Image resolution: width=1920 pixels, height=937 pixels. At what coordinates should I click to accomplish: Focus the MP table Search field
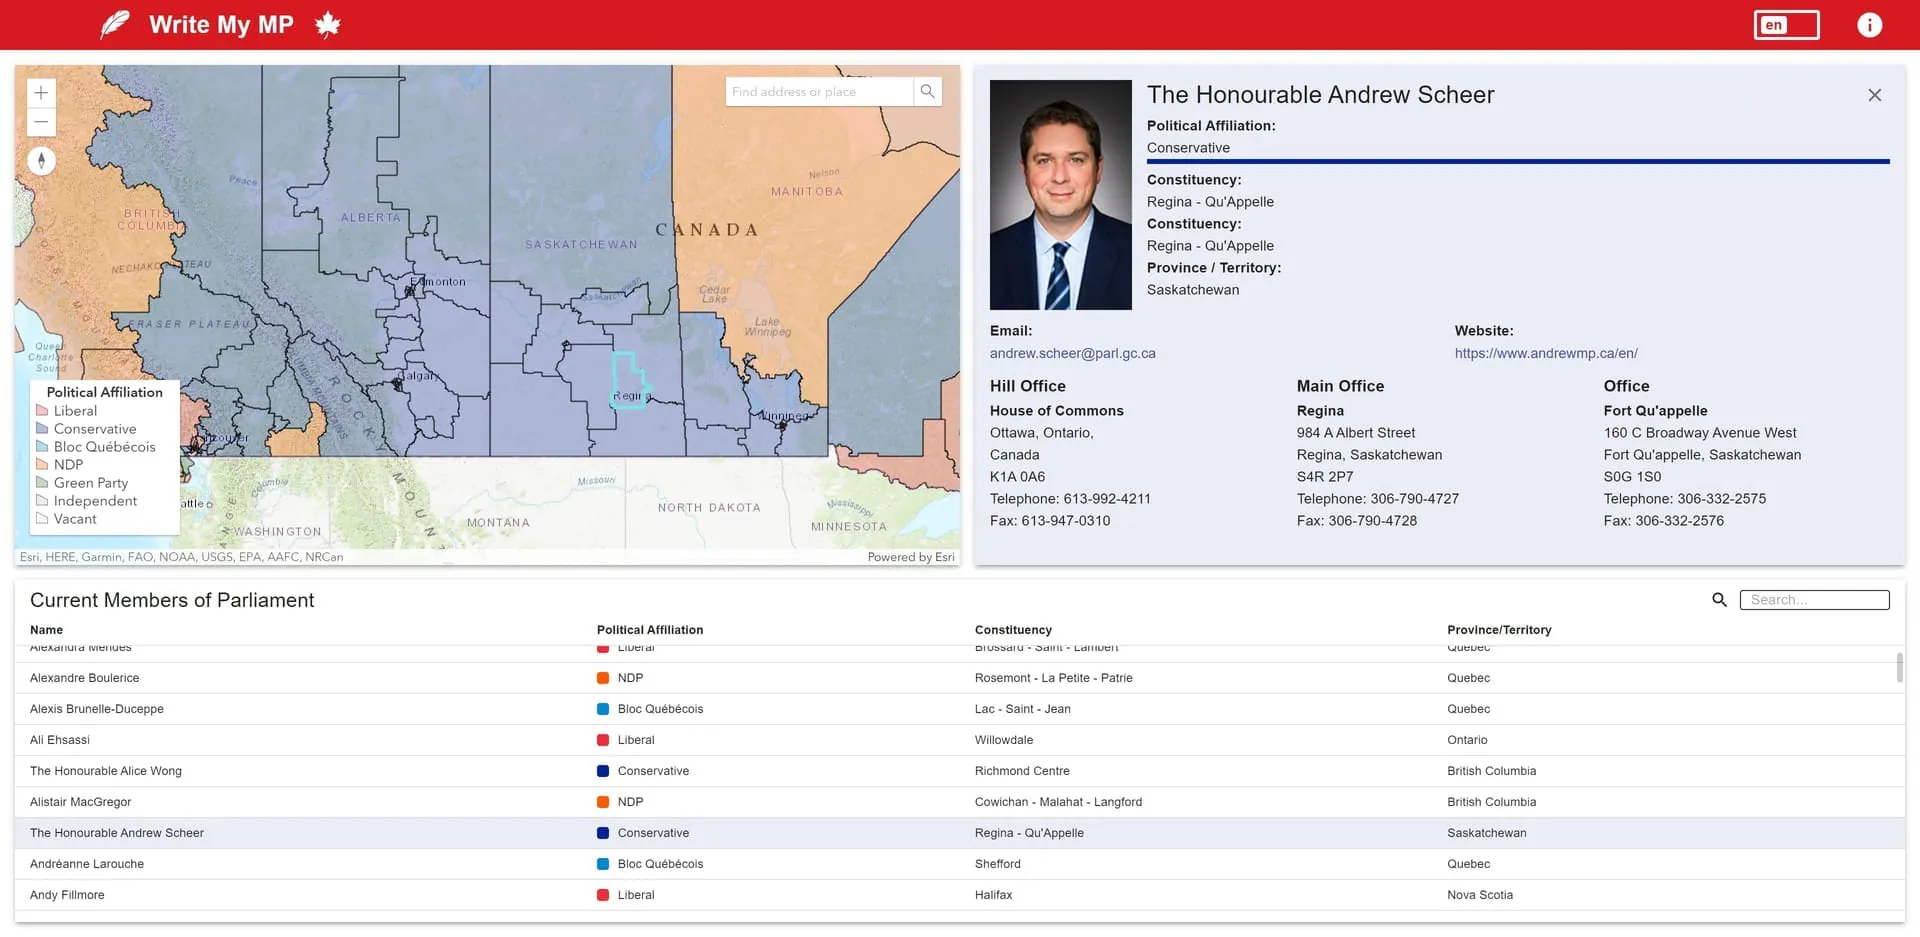1814,600
